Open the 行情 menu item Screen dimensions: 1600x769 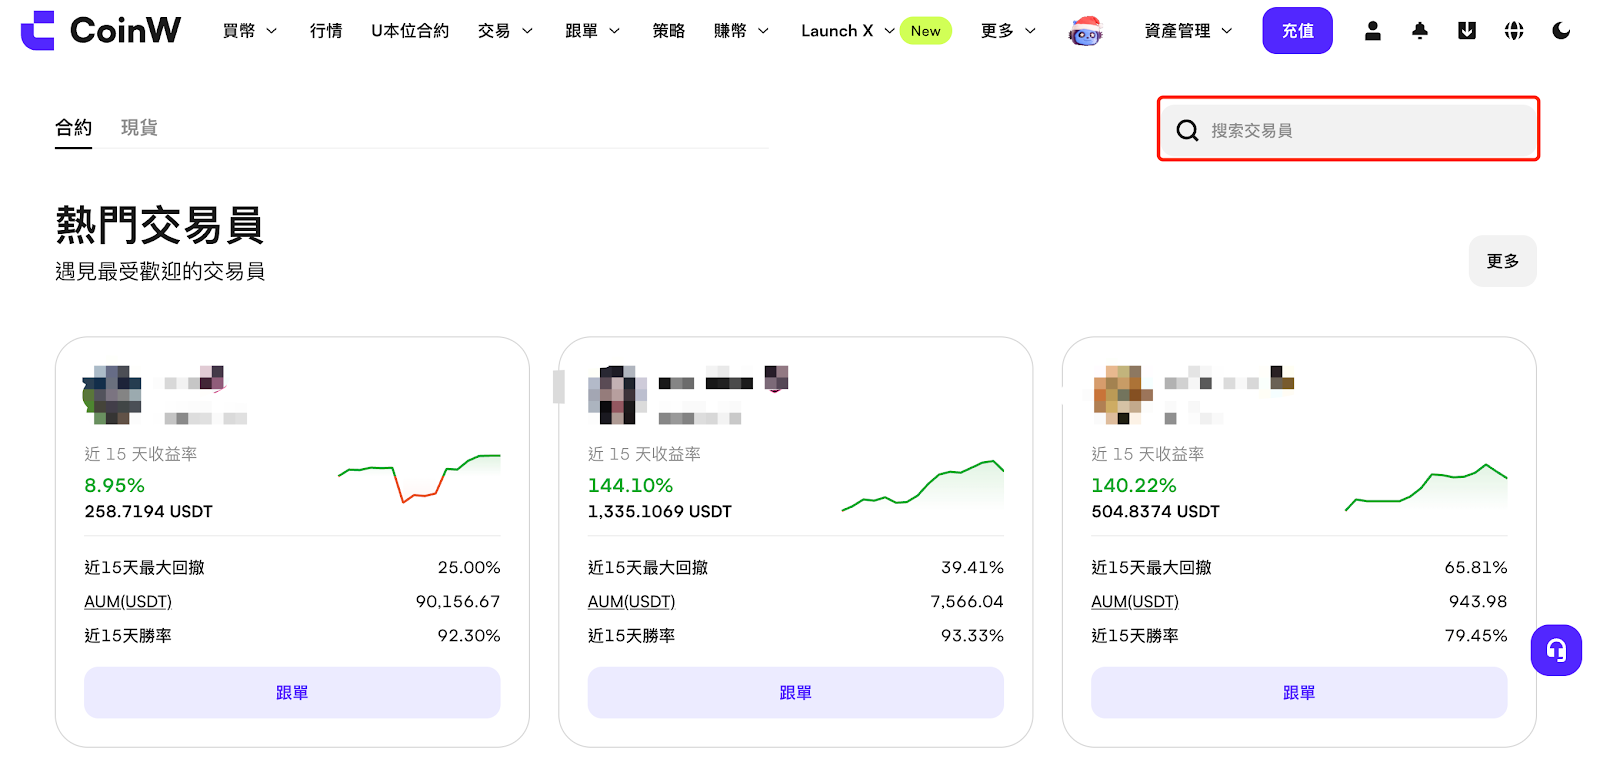click(x=326, y=31)
